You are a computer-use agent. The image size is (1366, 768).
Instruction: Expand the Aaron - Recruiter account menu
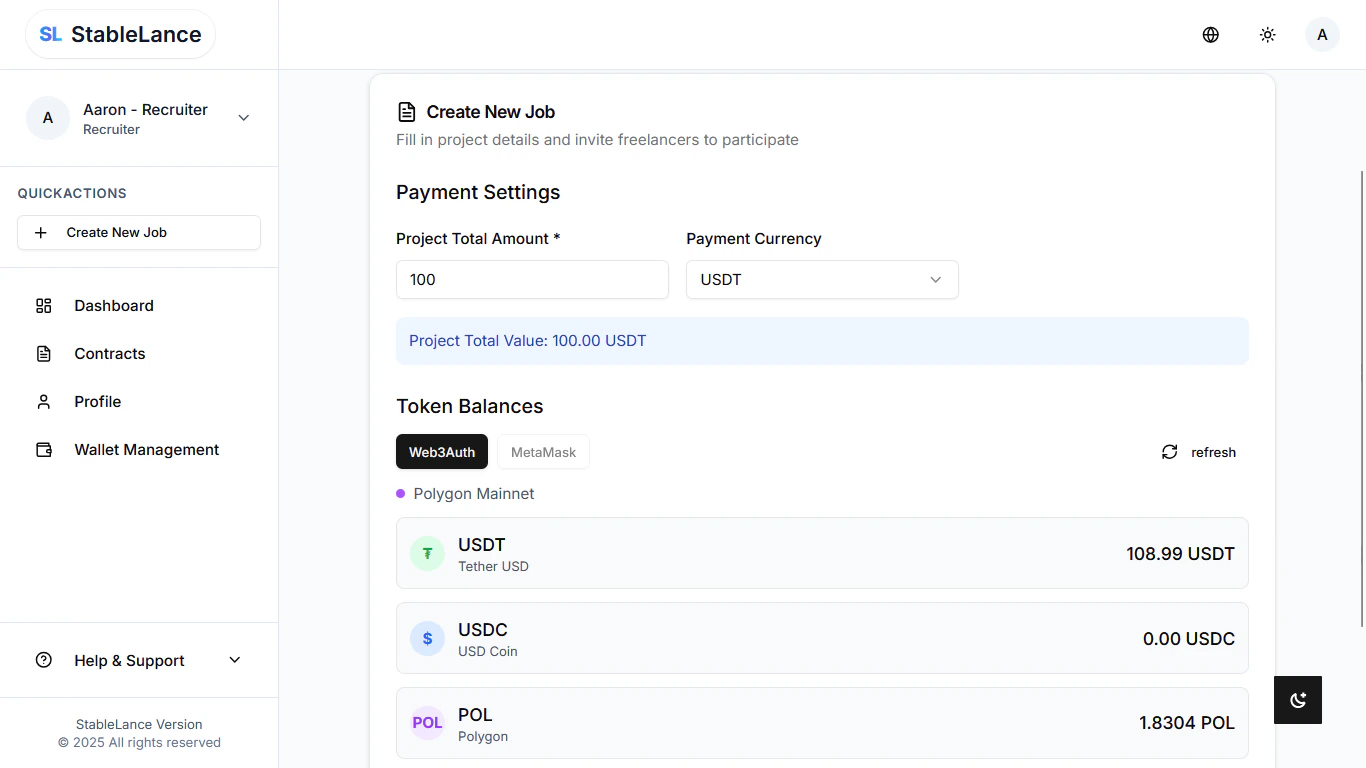[243, 117]
